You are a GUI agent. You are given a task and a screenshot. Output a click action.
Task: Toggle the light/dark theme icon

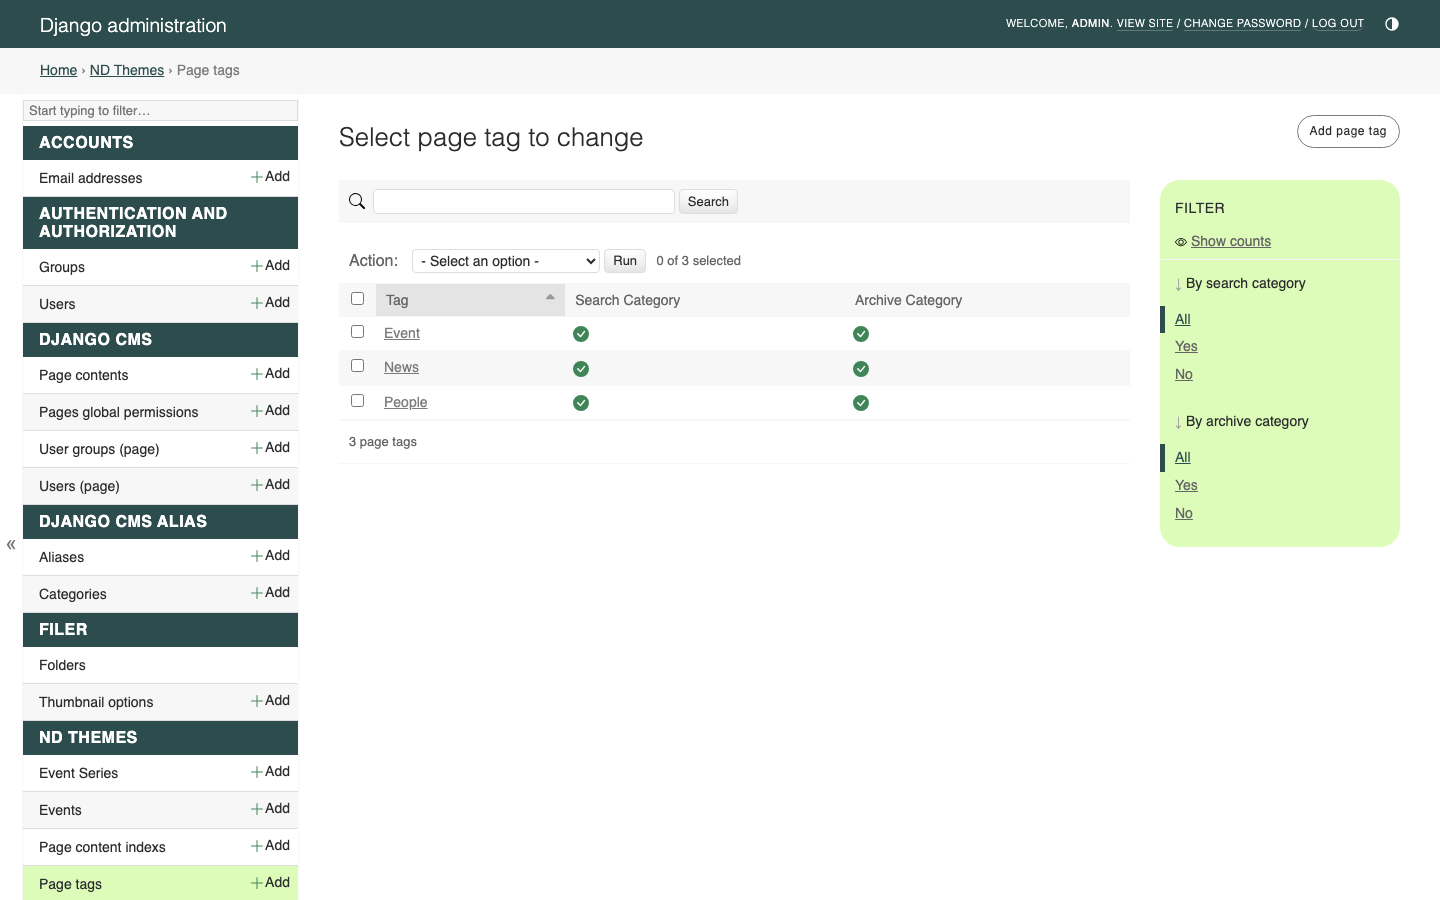tap(1391, 24)
